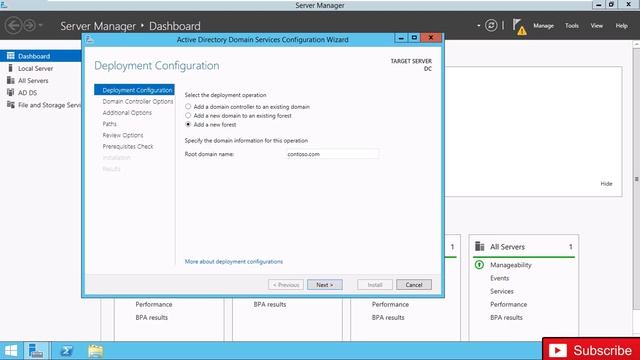640x360 pixels.
Task: Go to Review Options wizard step
Action: click(123, 135)
